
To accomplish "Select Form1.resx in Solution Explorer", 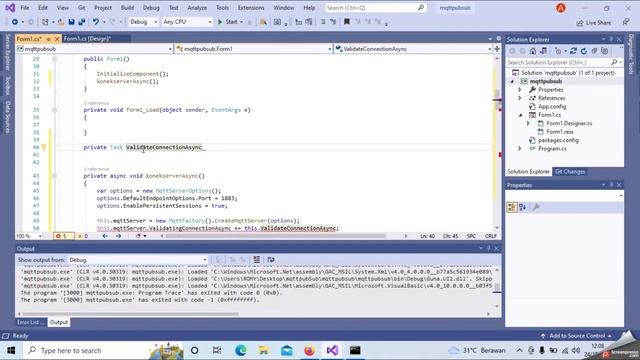I will [560, 132].
